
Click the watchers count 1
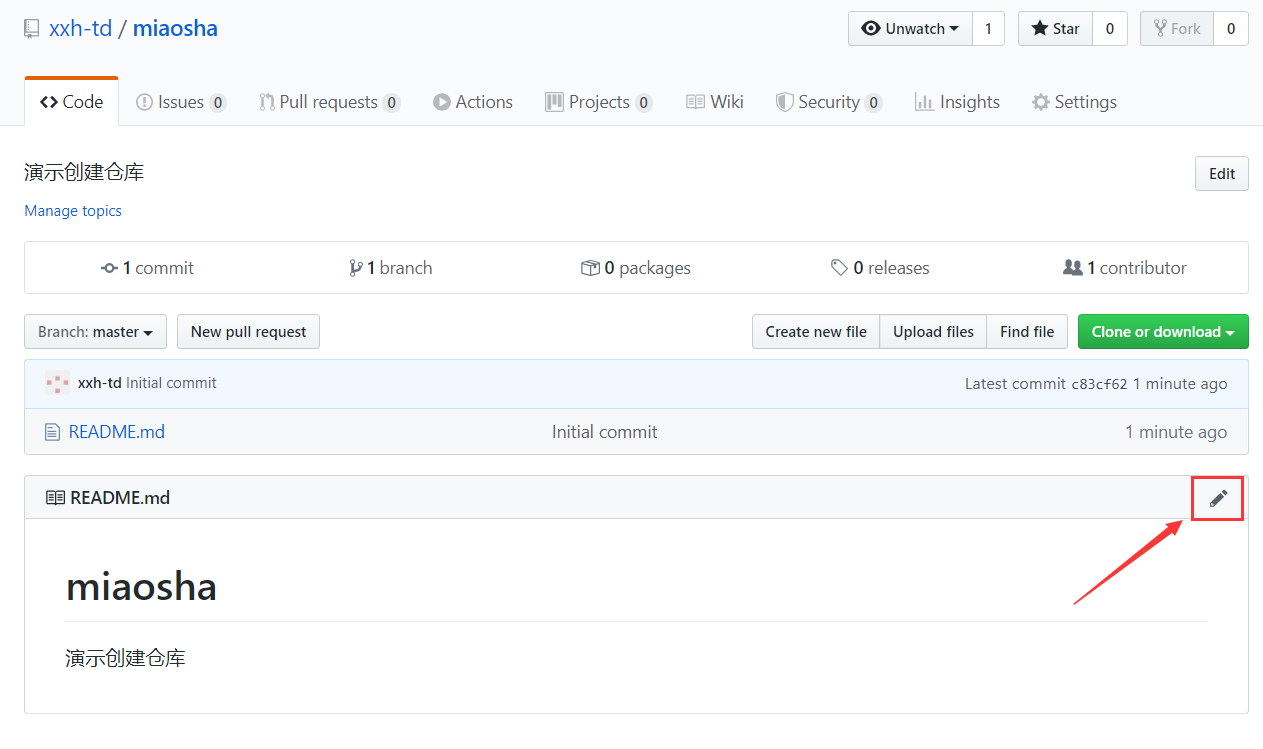click(988, 29)
